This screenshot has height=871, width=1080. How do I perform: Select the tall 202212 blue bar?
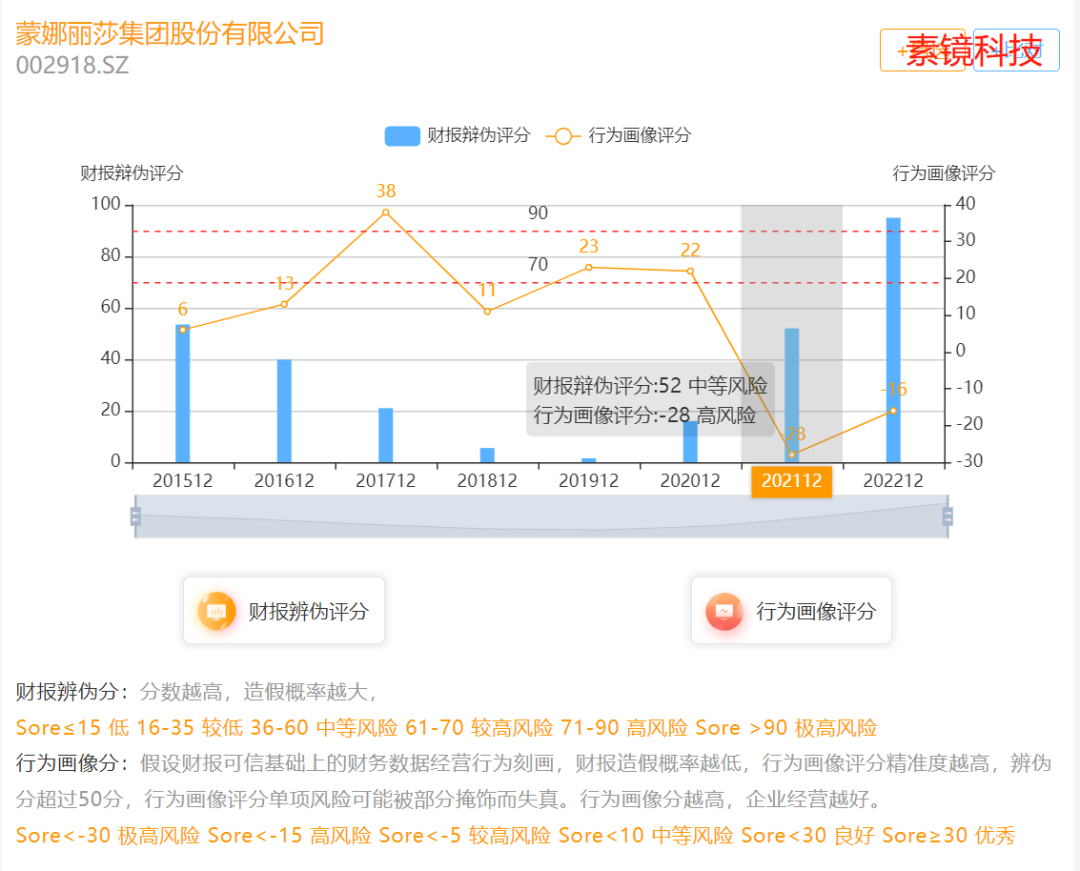coord(893,340)
